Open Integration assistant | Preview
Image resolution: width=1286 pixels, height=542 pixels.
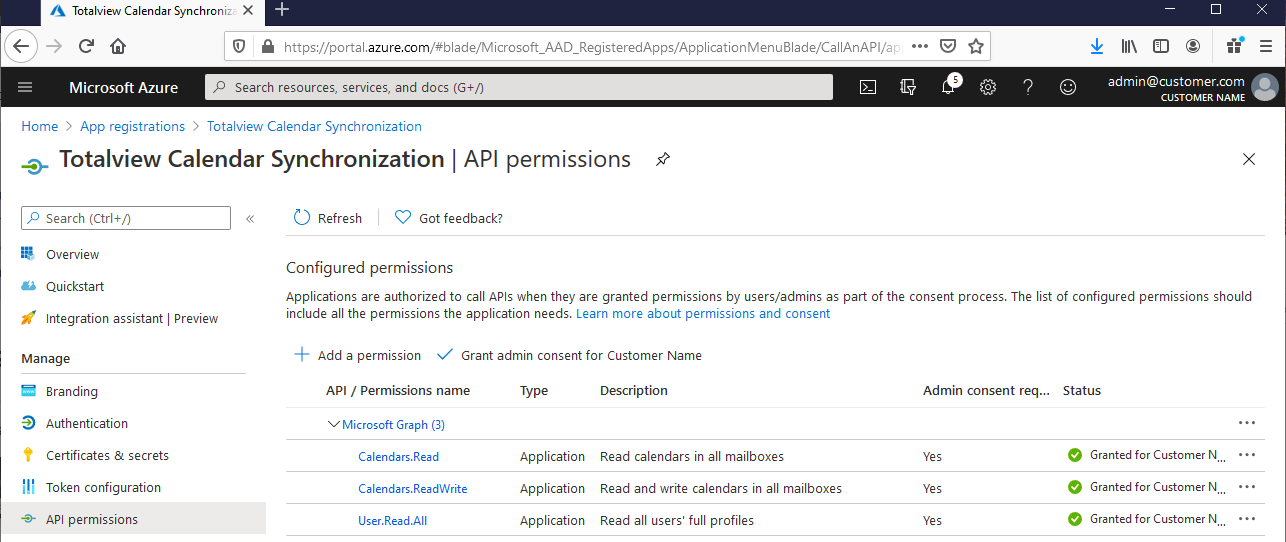pyautogui.click(x=133, y=318)
